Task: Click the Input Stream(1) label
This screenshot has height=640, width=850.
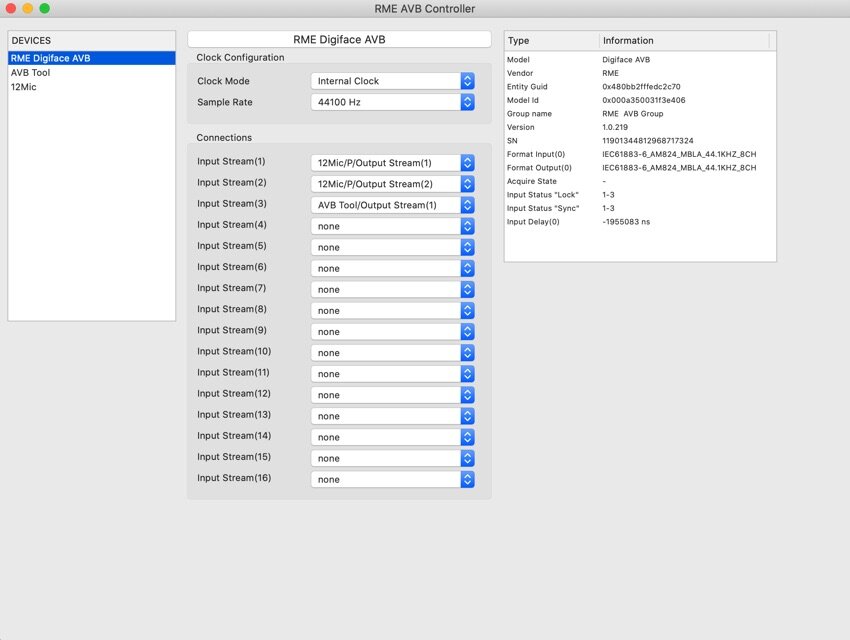Action: point(231,161)
